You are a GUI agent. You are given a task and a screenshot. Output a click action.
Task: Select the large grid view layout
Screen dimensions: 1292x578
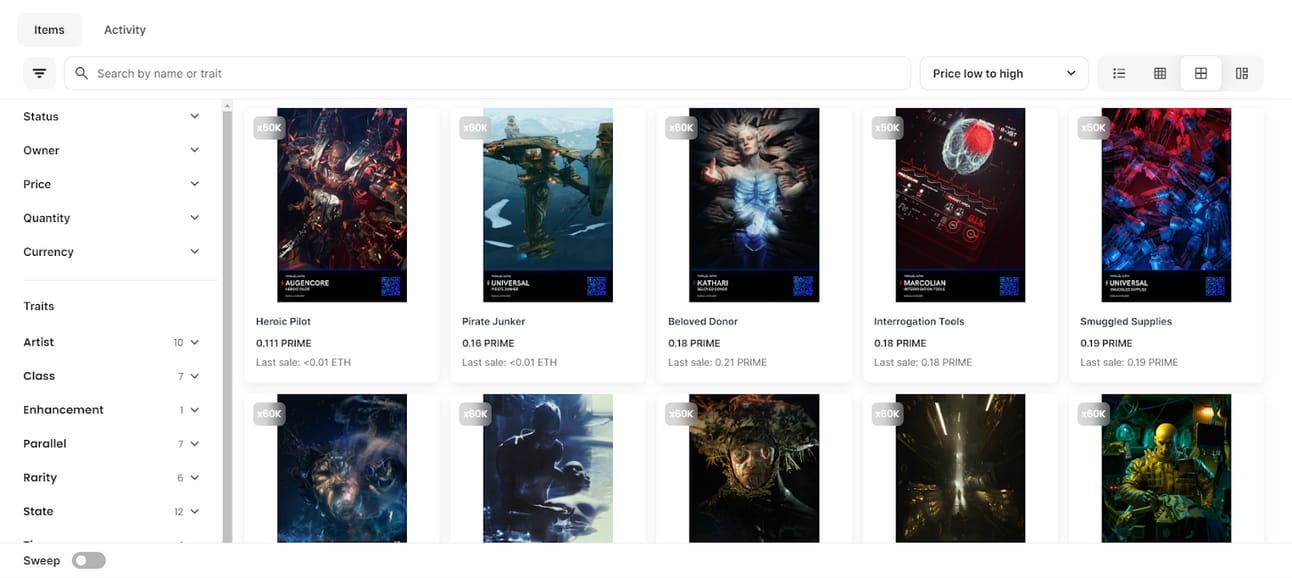[x=1201, y=73]
